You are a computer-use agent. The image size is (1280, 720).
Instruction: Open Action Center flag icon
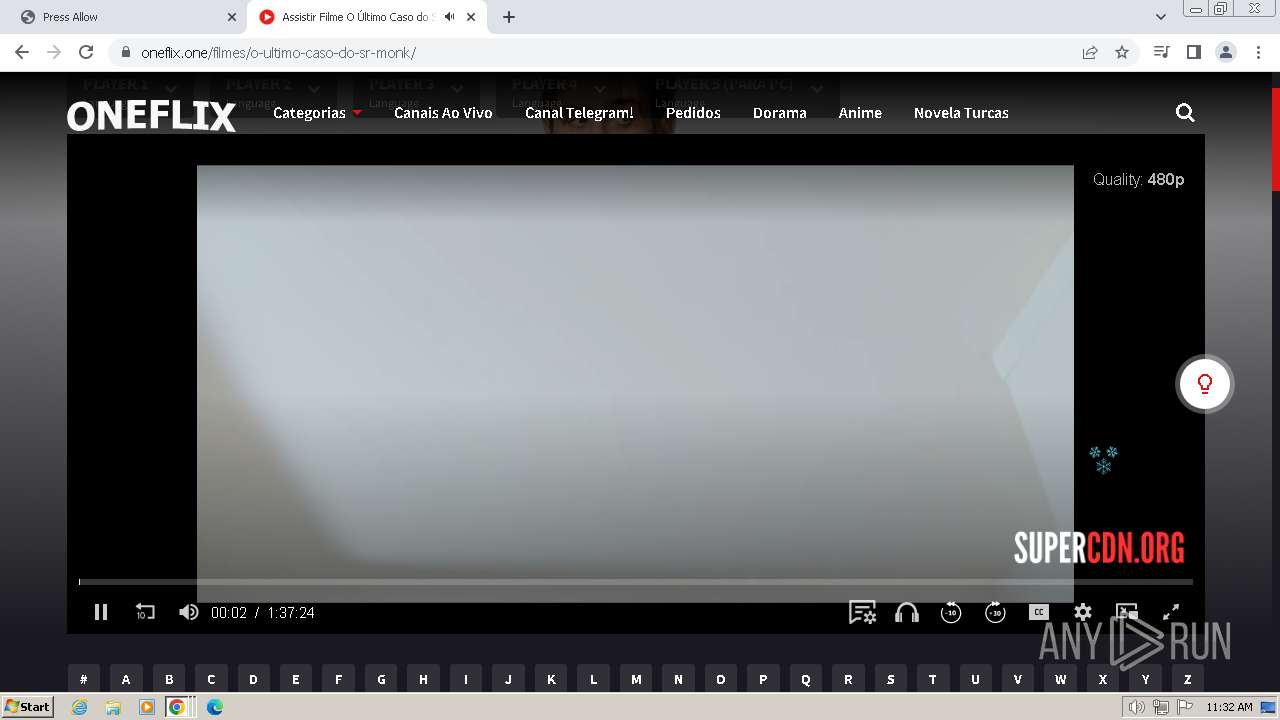(x=1185, y=707)
